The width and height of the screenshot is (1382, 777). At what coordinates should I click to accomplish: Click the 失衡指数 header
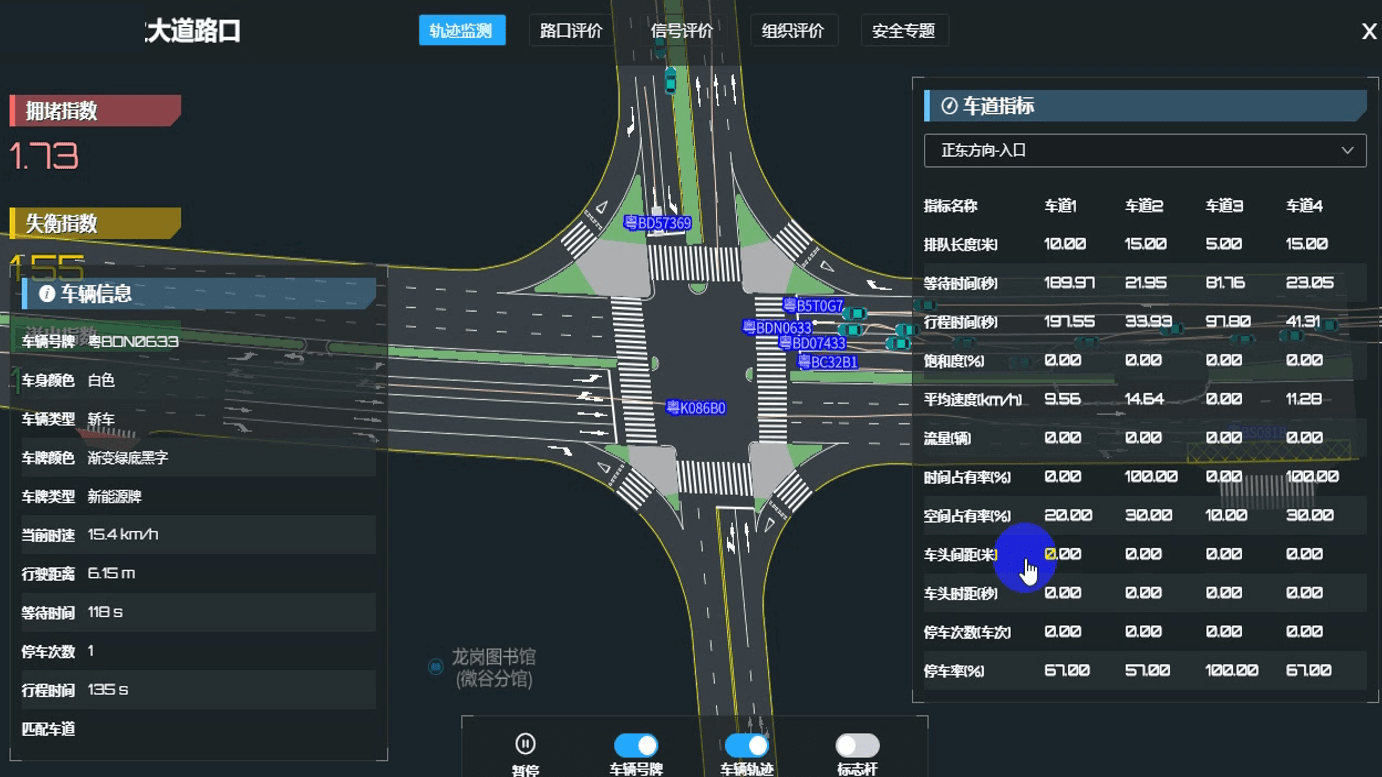(x=95, y=223)
